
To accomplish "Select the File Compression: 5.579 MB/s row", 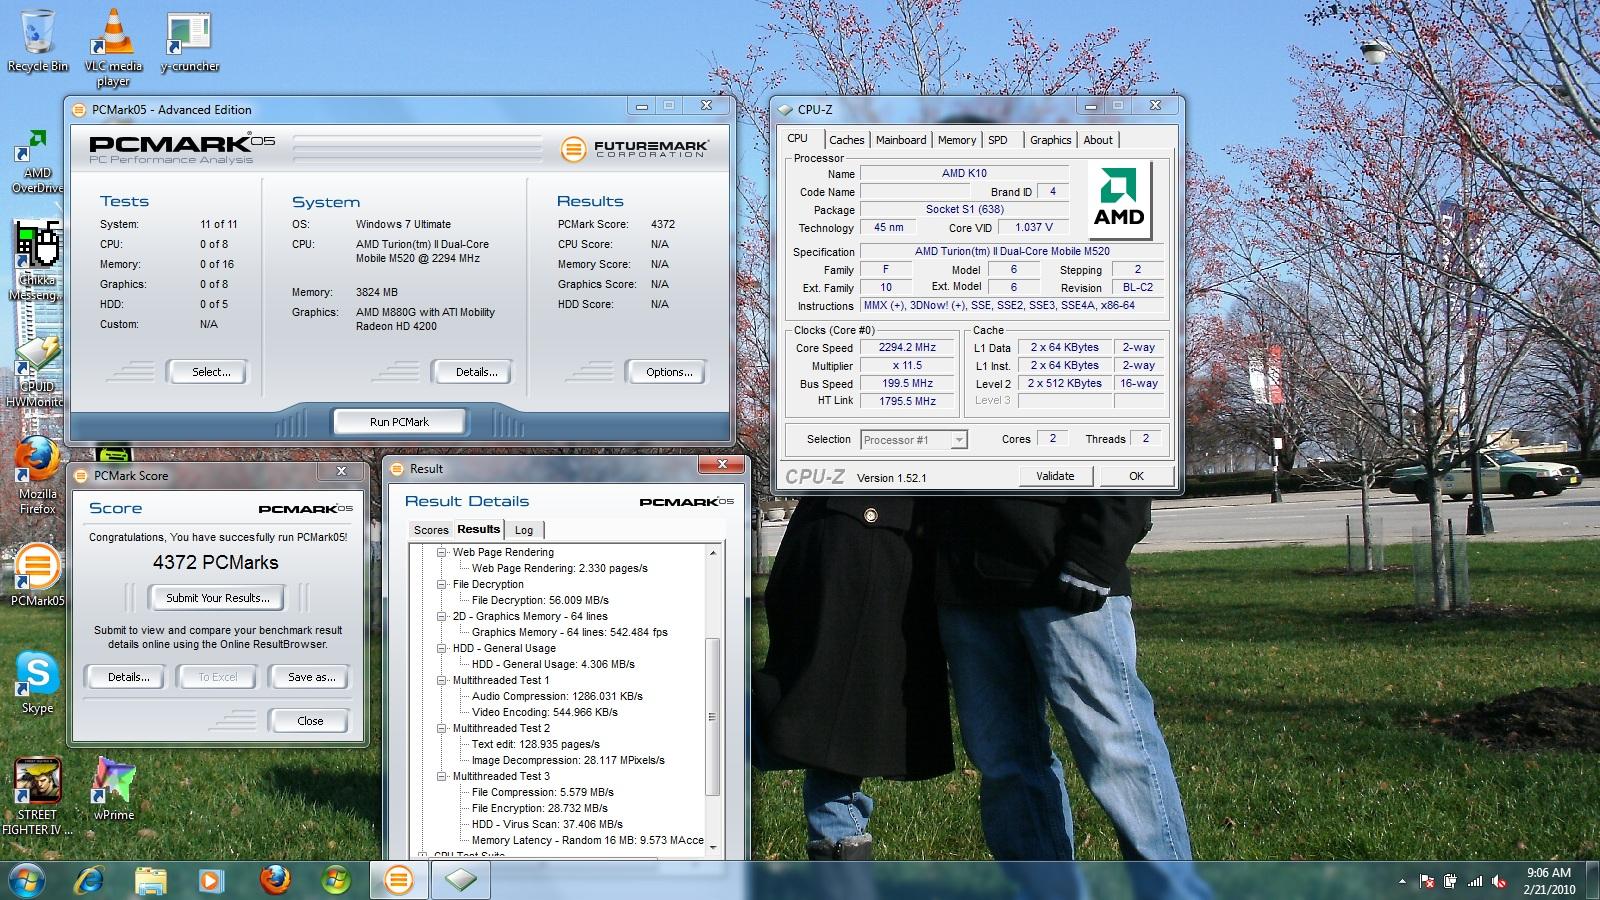I will point(543,792).
